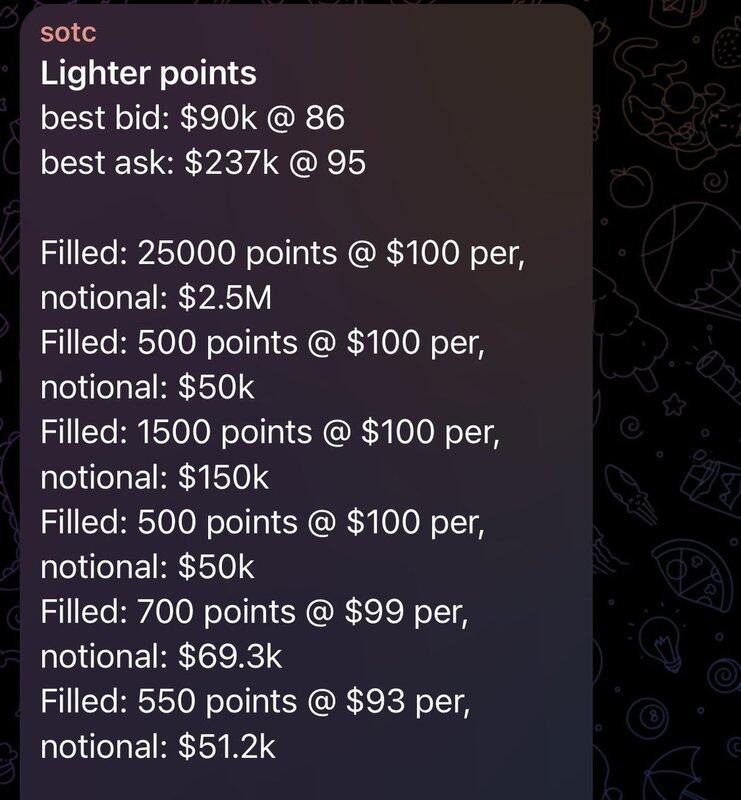Select the best bid $90k line
This screenshot has width=741, height=800.
pos(192,118)
